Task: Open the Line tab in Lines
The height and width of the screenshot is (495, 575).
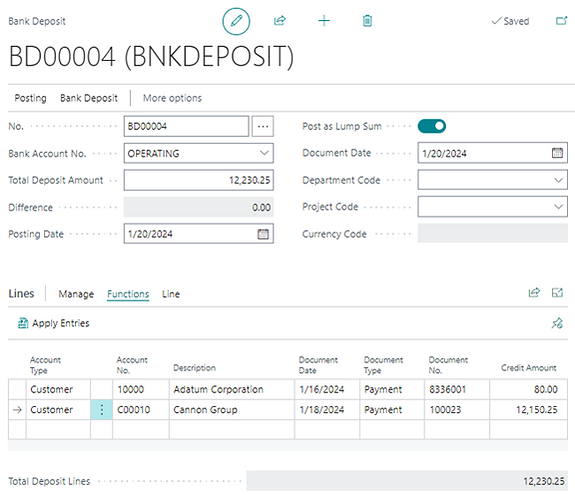Action: pyautogui.click(x=171, y=294)
